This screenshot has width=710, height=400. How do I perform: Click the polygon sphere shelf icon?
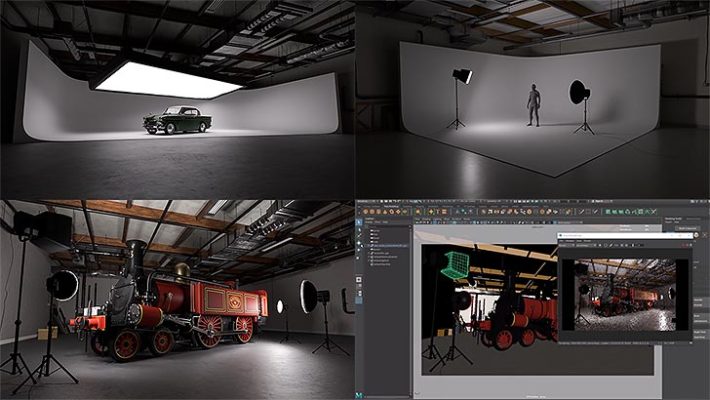pos(368,212)
